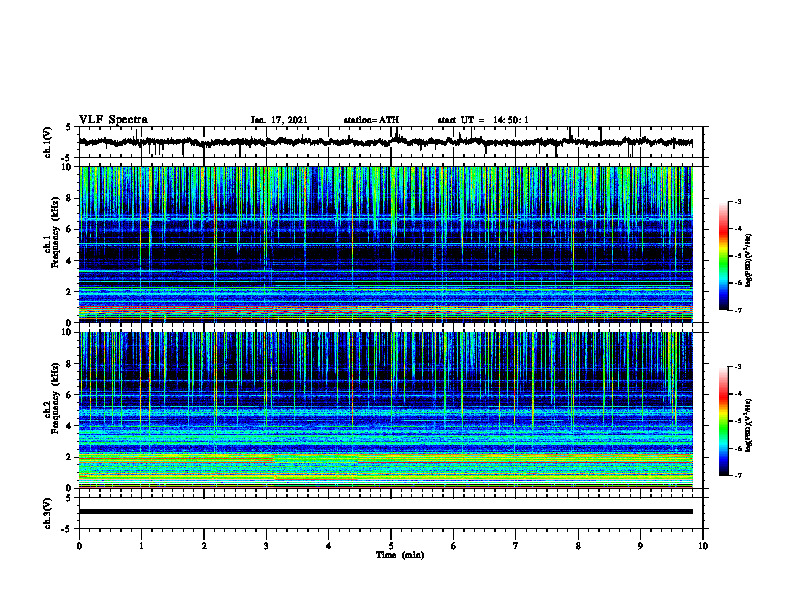Click time axis tick label "9"
The image size is (792, 612).
[x=640, y=546]
